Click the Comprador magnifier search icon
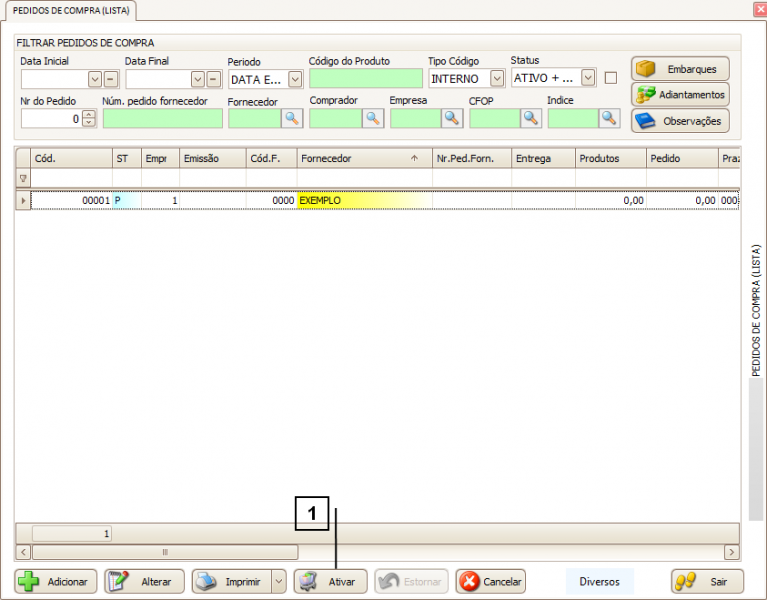 click(372, 118)
